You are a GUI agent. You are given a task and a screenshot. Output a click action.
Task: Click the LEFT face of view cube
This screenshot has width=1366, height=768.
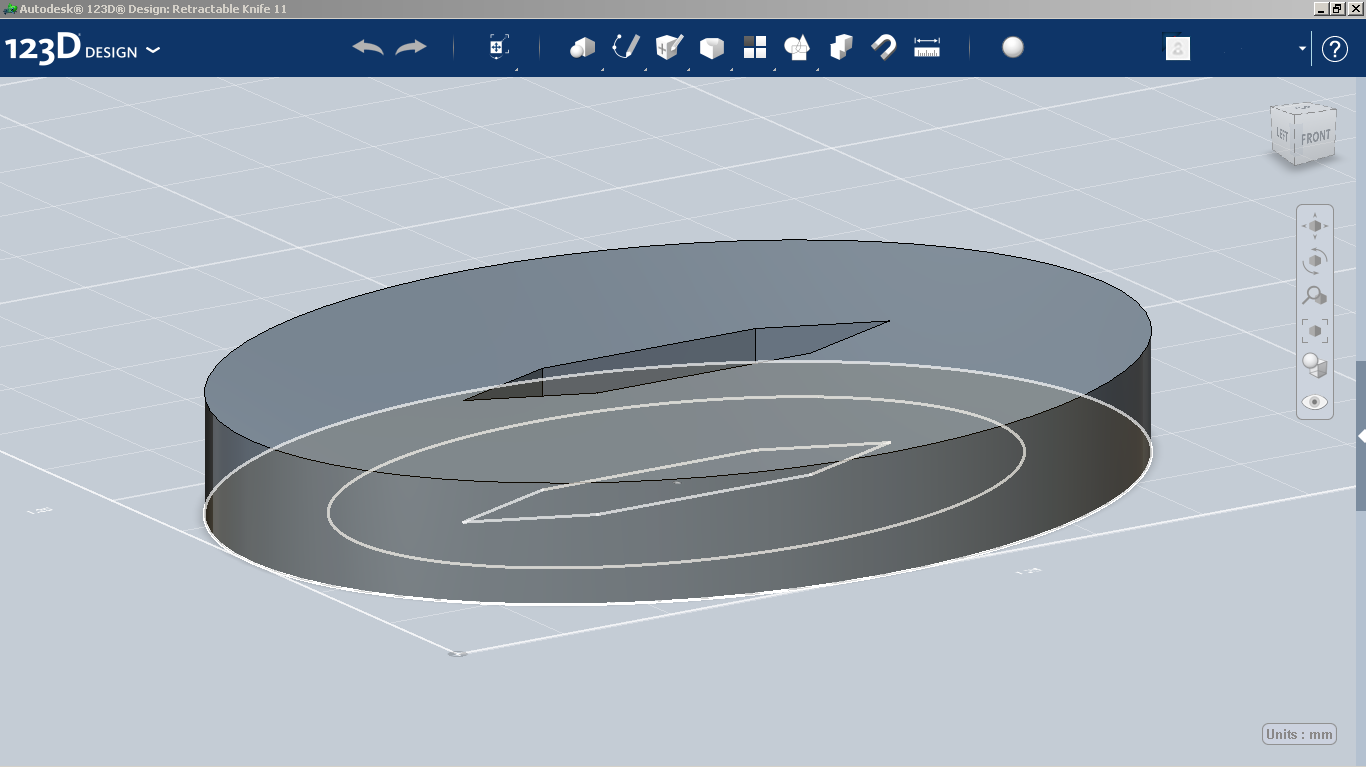tap(1283, 132)
